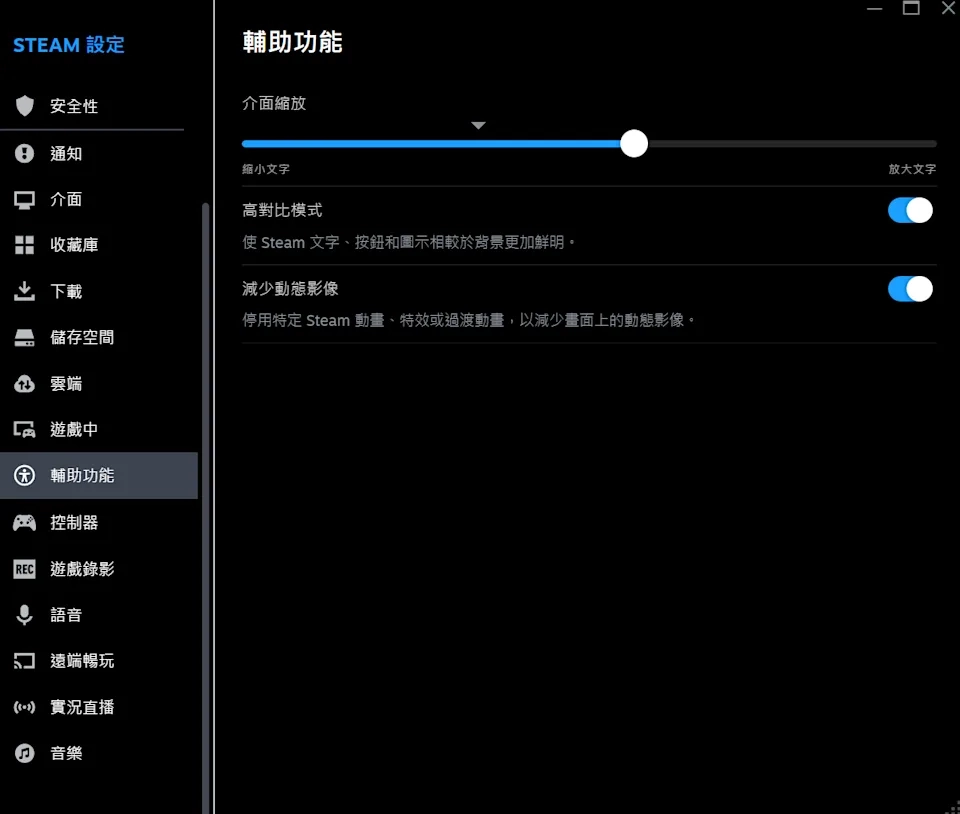Open the 遊戲中 settings page
This screenshot has height=814, width=960.
[74, 430]
